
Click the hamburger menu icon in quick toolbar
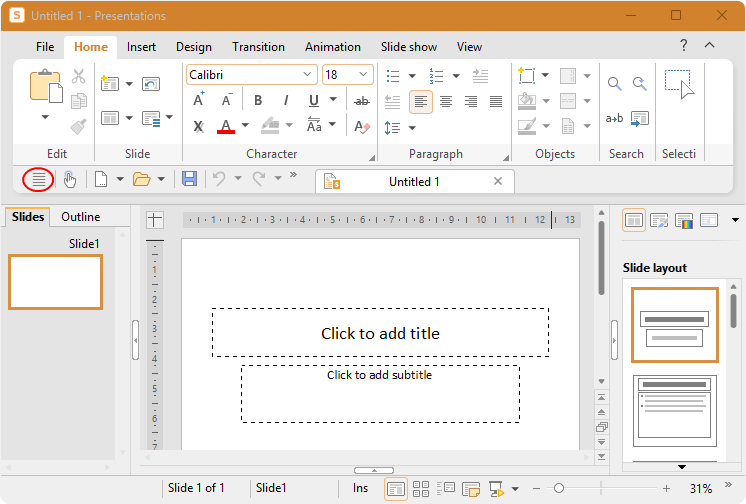pos(39,179)
